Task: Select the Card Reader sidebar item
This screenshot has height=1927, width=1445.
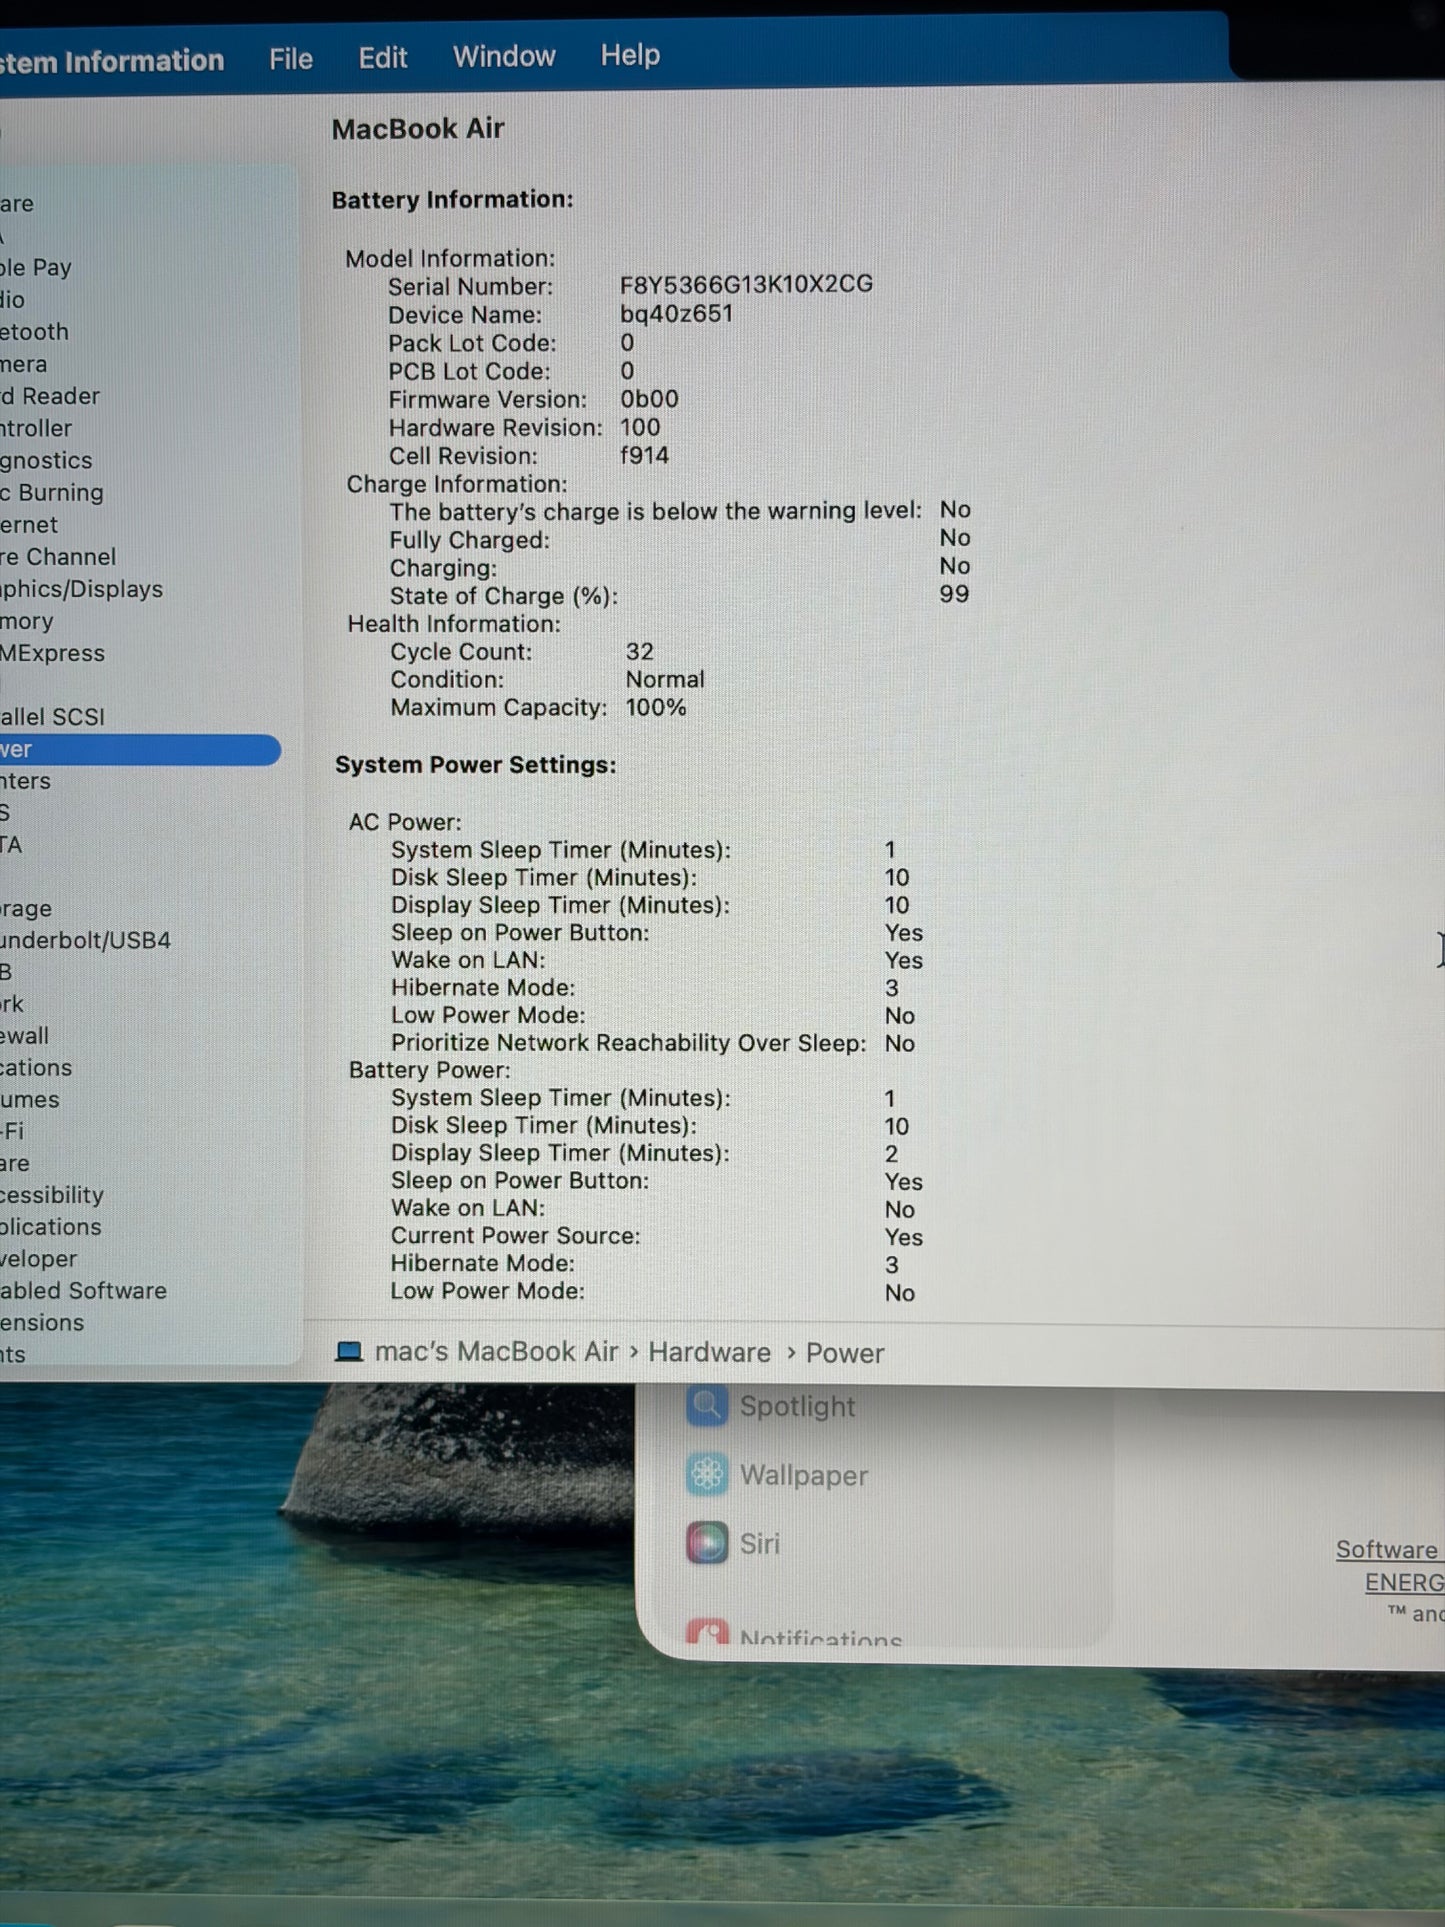Action: 50,396
